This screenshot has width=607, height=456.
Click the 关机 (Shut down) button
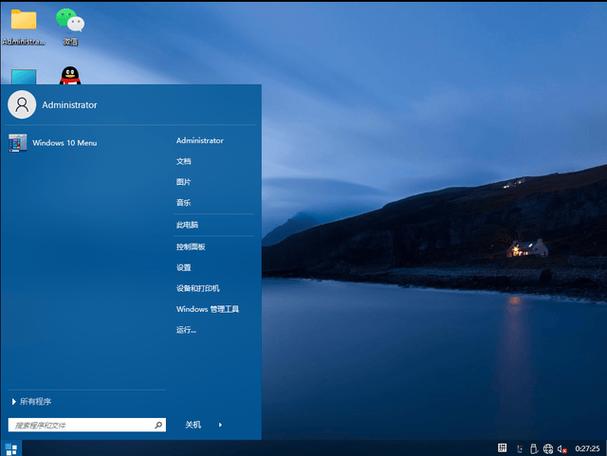pos(193,425)
